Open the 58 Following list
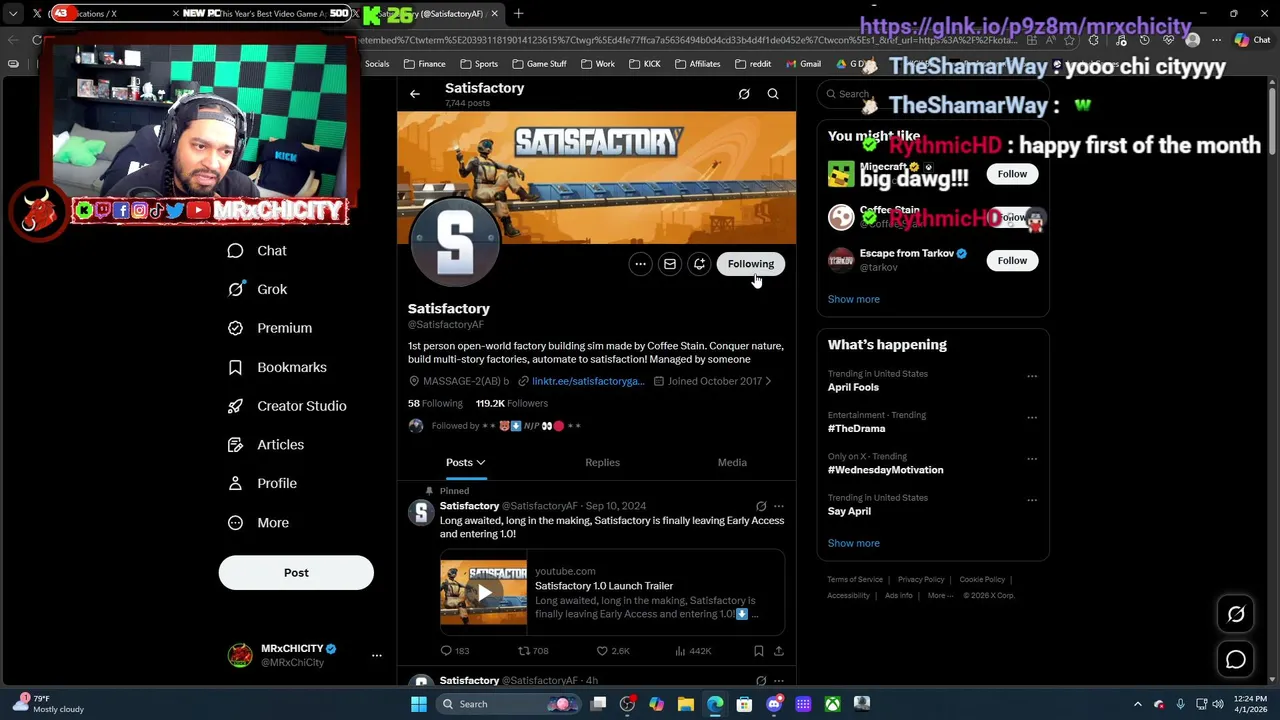 [x=435, y=403]
